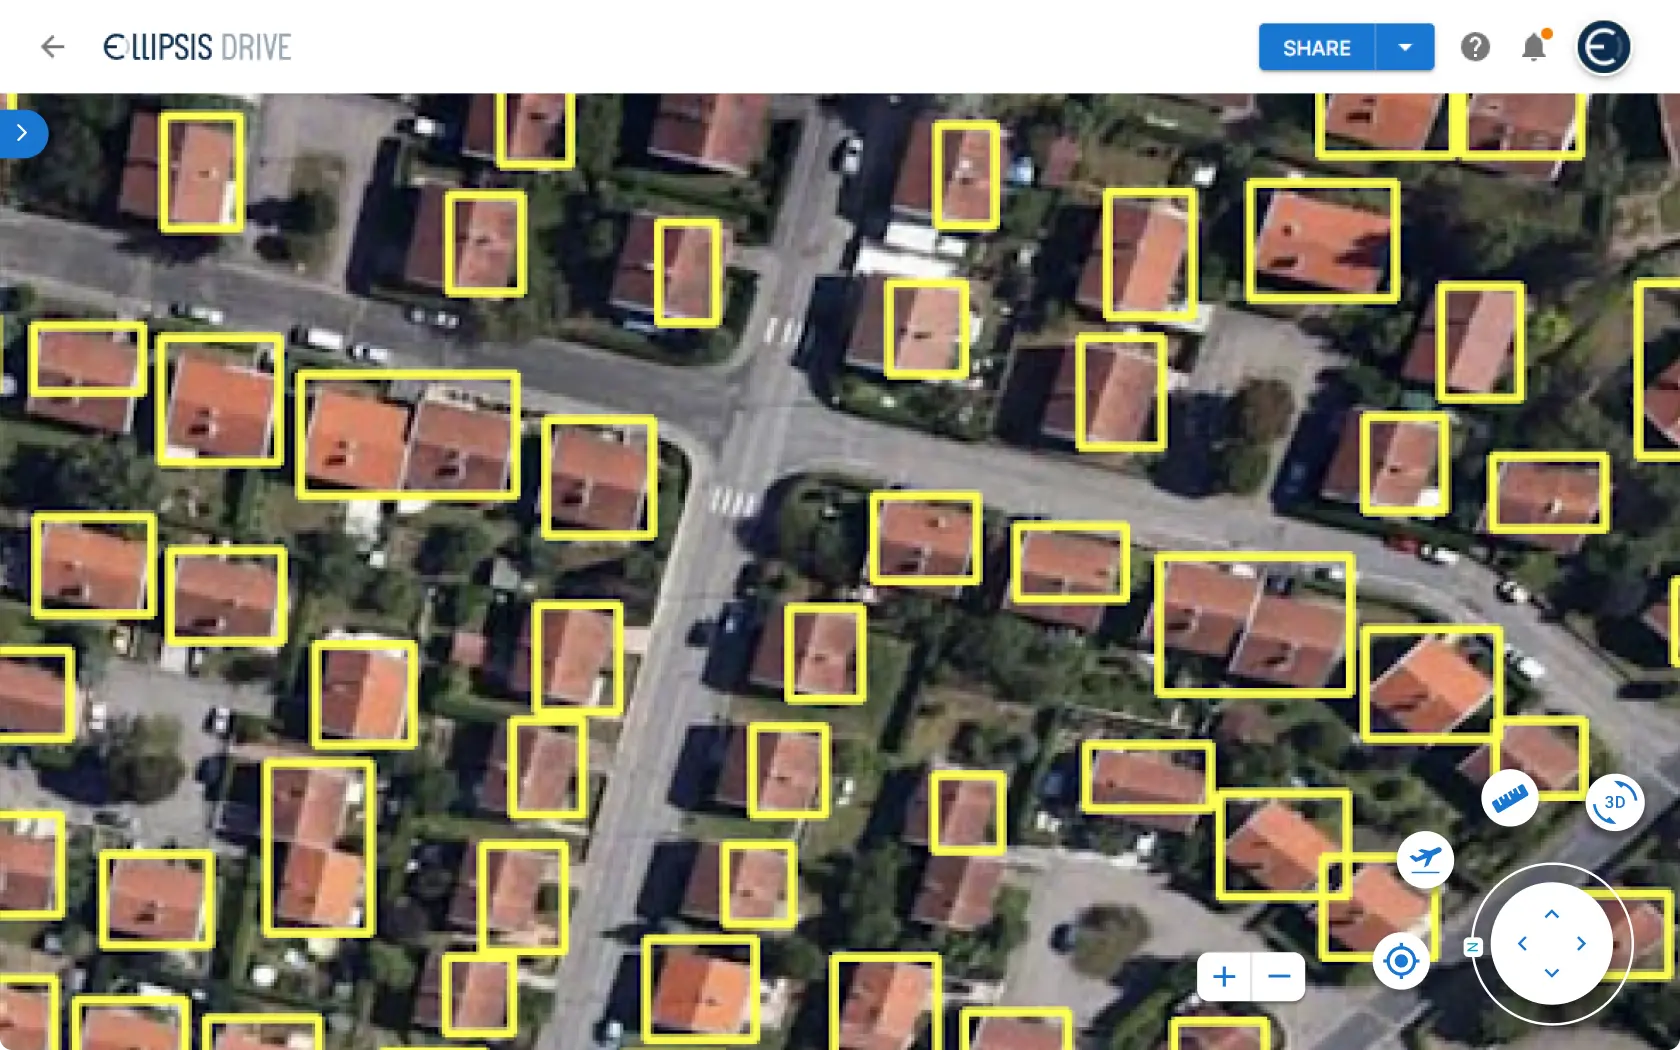Pan map right using the navigation chevron
This screenshot has width=1680, height=1050.
(x=1582, y=943)
